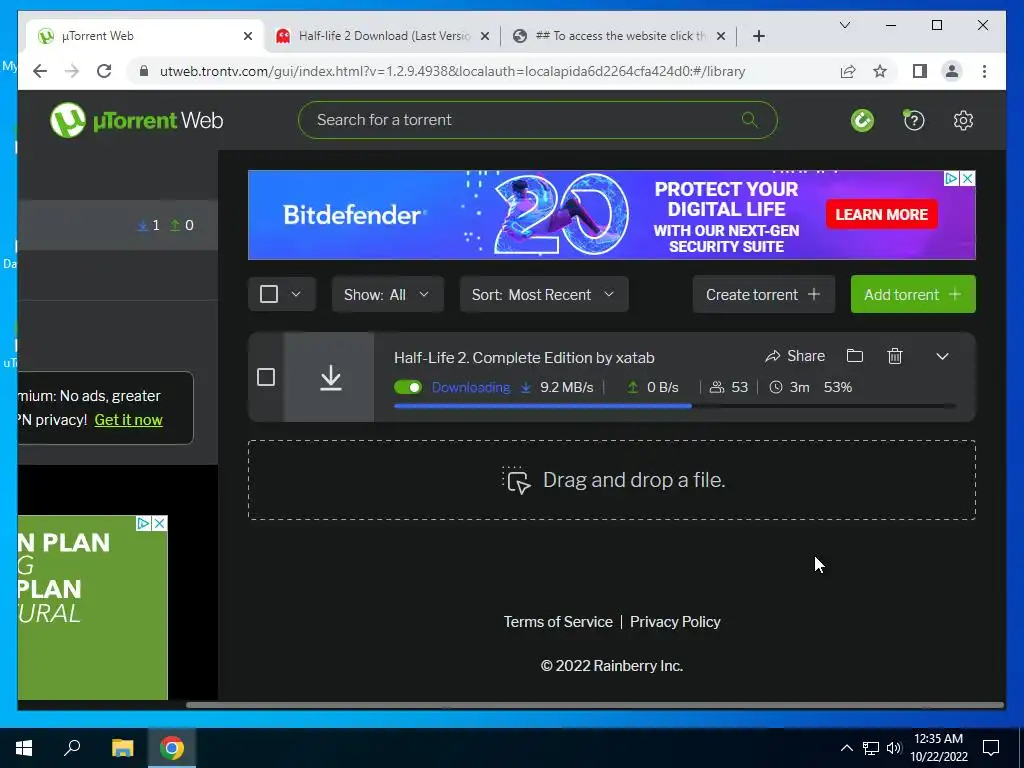The height and width of the screenshot is (768, 1024).
Task: Open Half-Life 2 torrent's containing folder
Action: 855,356
